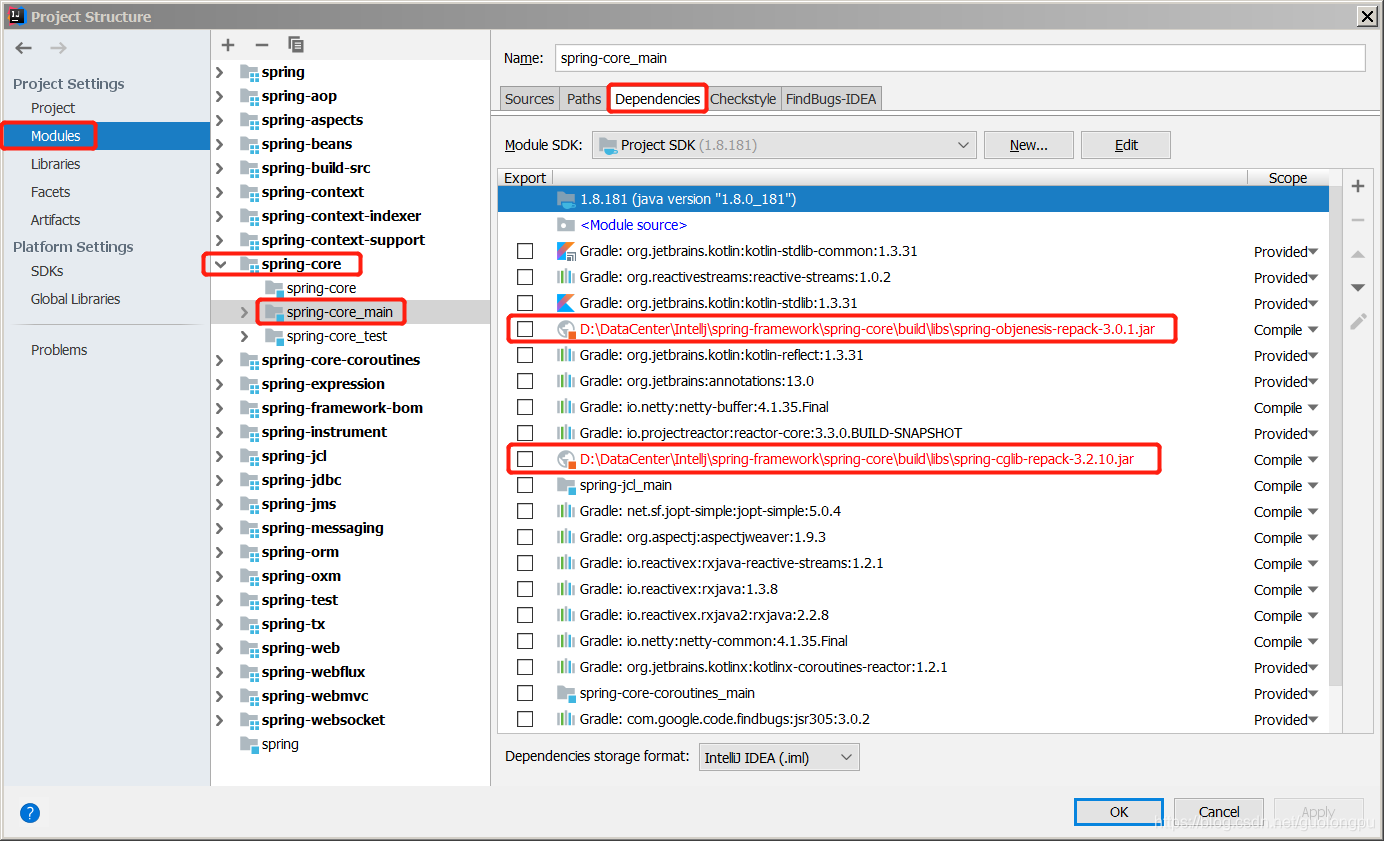Add dependency with plus on right
Screen dimensions: 1384x841
[1358, 186]
